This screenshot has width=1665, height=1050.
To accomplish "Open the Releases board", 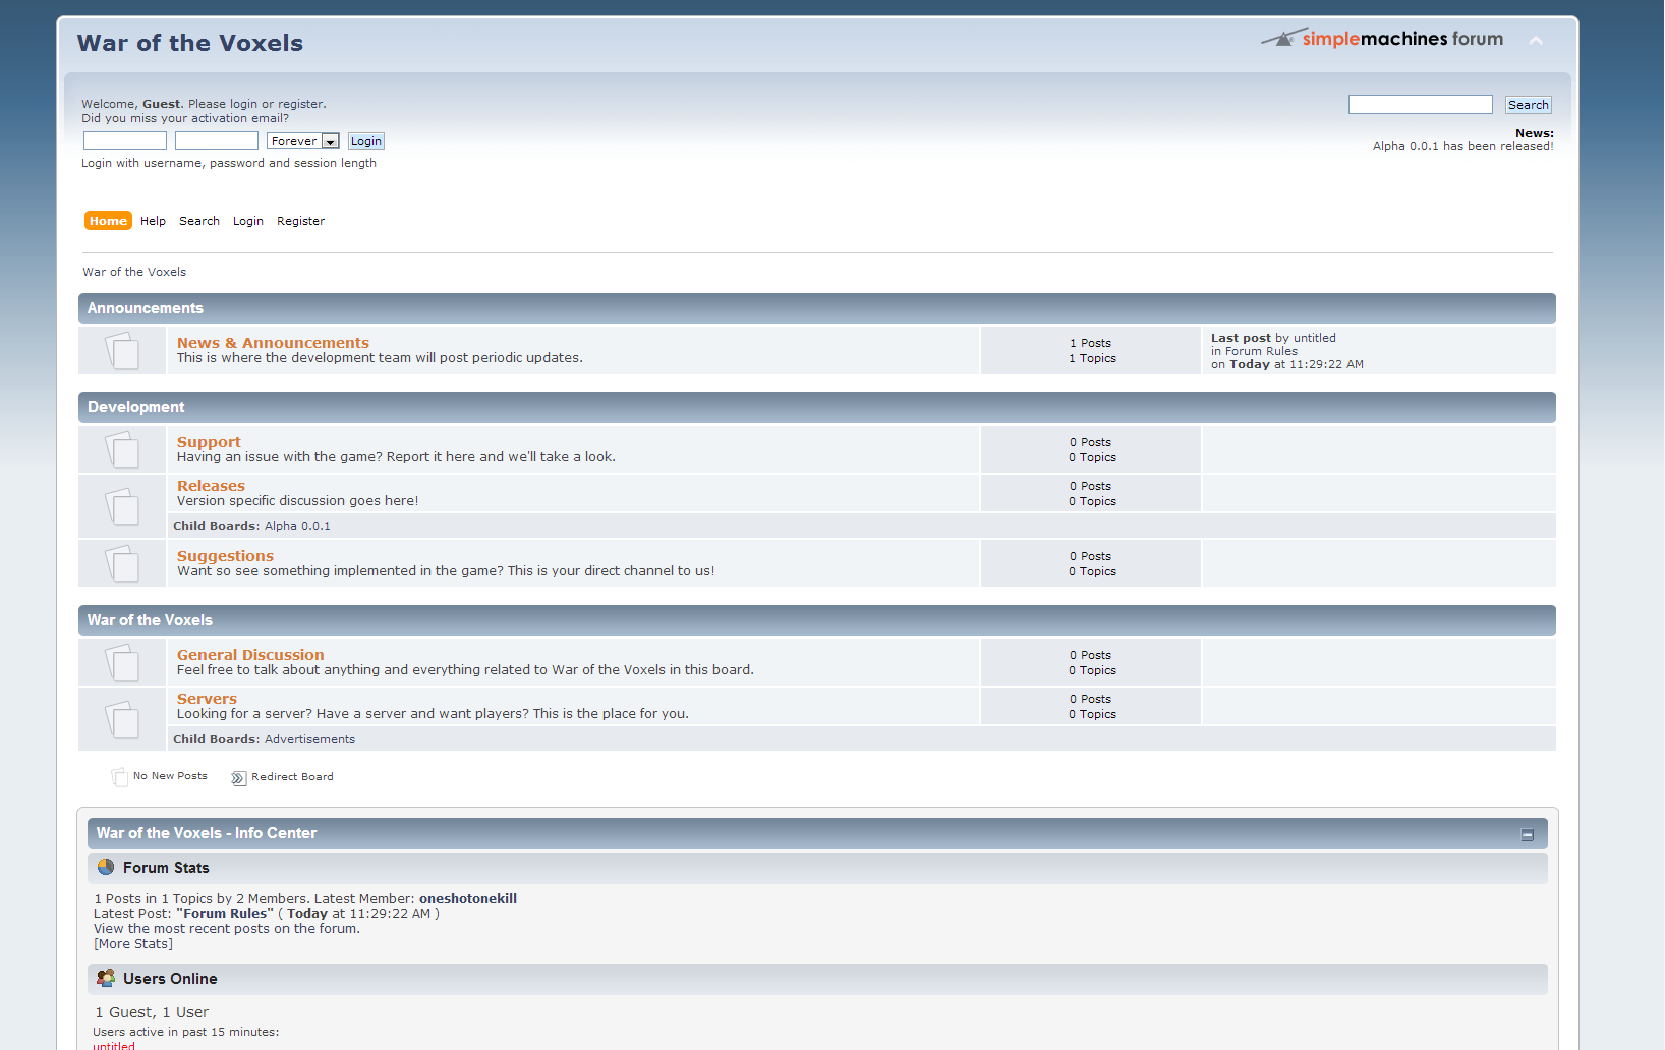I will (210, 486).
